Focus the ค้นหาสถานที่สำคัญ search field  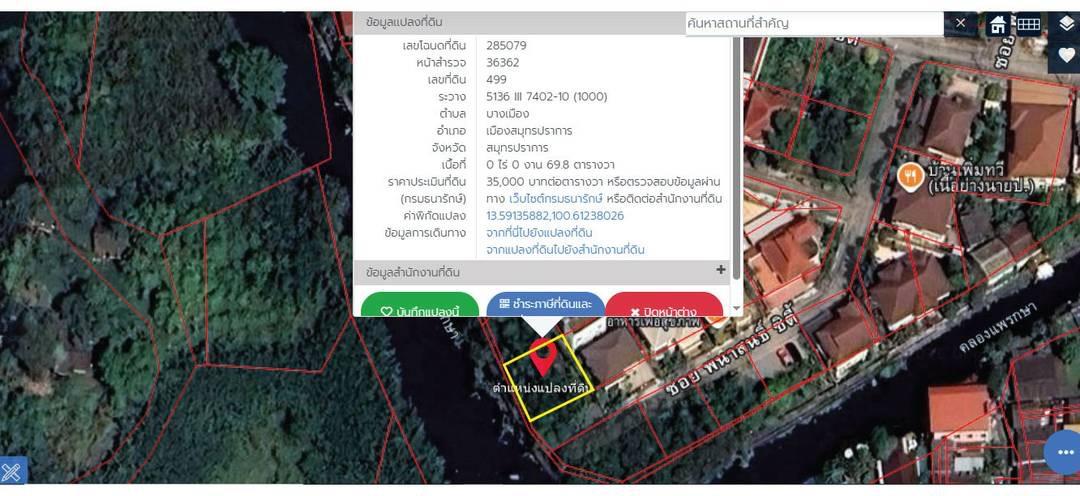tap(812, 23)
